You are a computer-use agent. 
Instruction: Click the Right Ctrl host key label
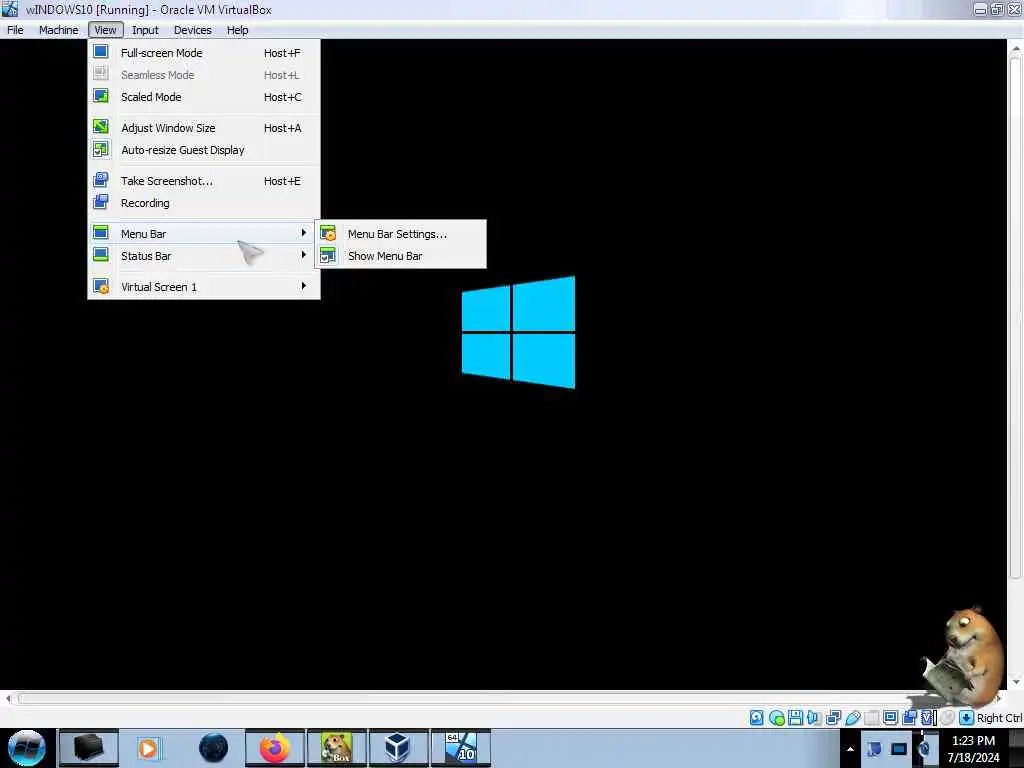[x=999, y=718]
